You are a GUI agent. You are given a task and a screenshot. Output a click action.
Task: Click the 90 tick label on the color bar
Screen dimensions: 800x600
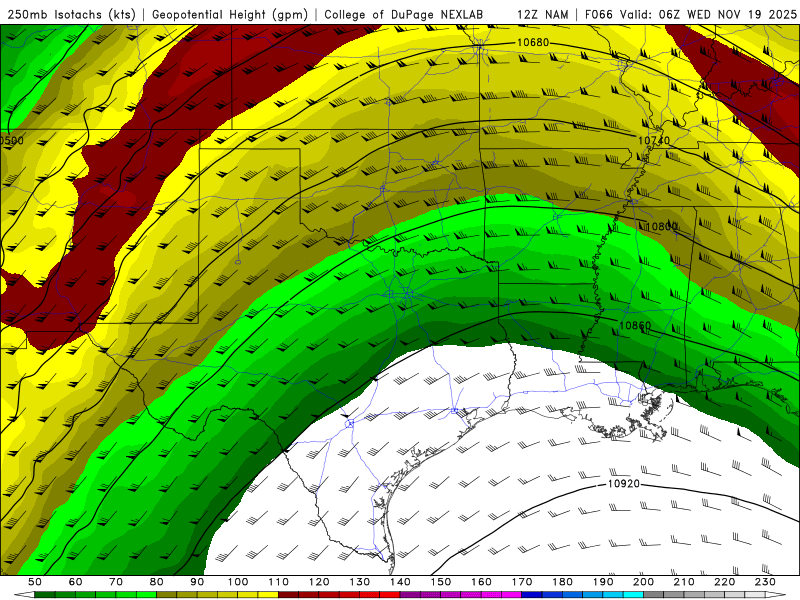point(197,582)
